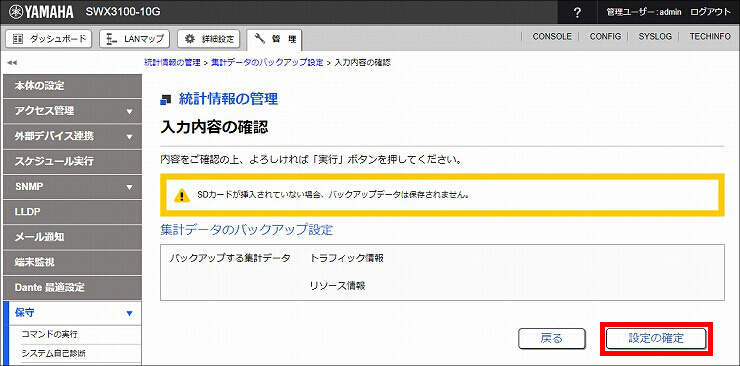
Task: Open スケジュール実行 in sidebar
Action: pos(72,161)
